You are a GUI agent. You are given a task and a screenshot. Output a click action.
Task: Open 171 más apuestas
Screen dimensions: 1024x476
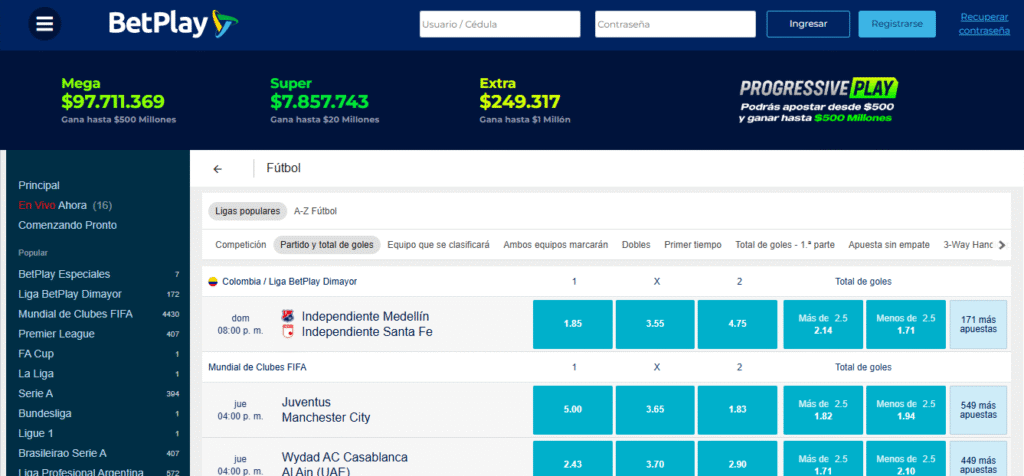[978, 324]
